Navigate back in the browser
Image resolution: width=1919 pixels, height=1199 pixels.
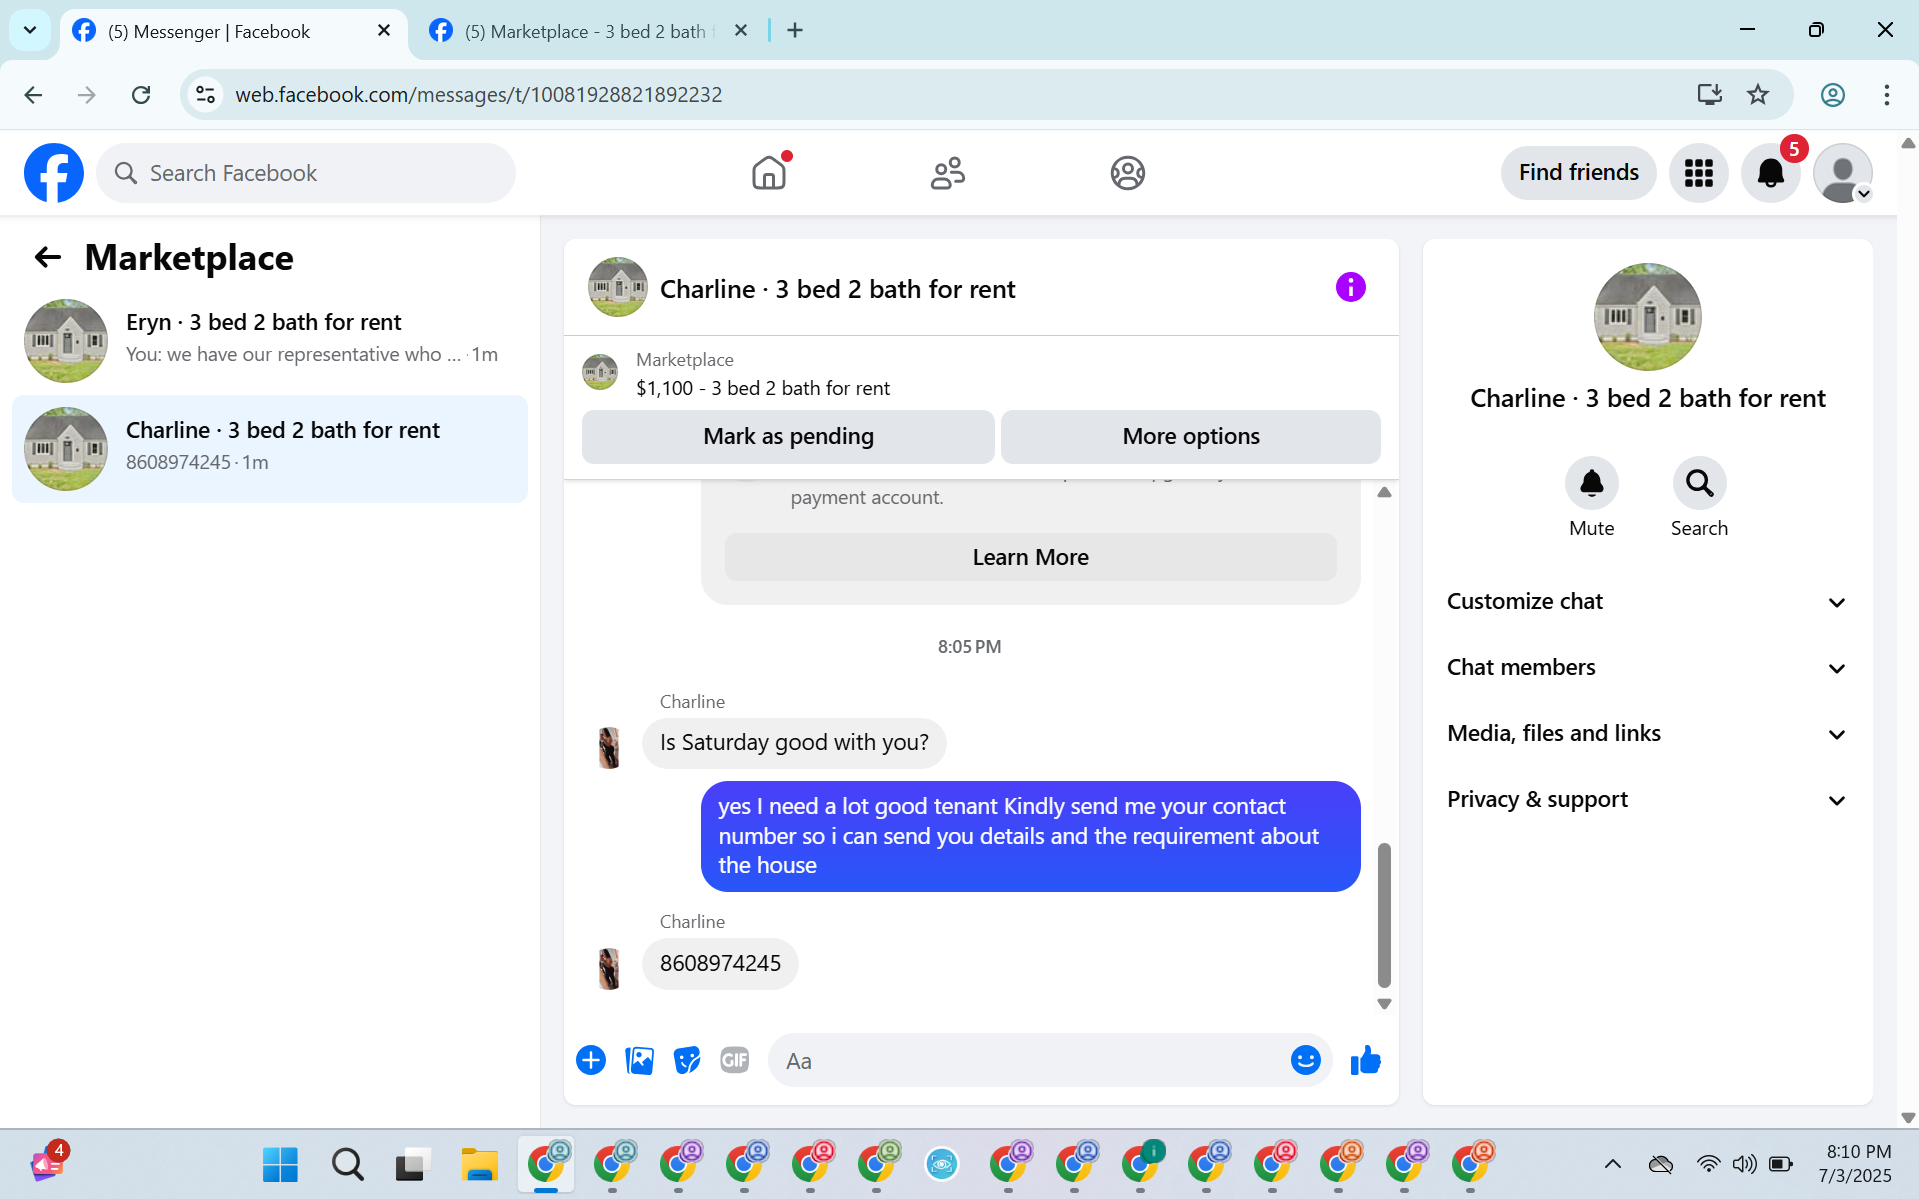33,95
